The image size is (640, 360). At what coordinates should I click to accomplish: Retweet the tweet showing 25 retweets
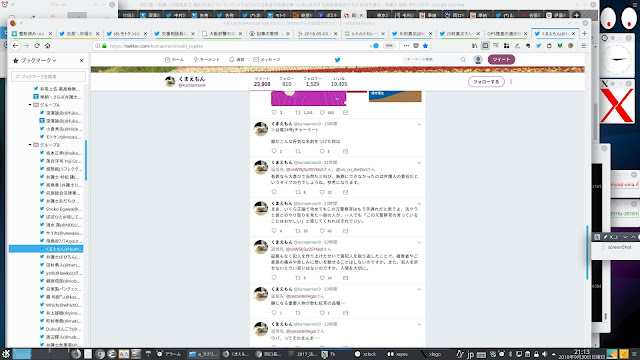pos(298,231)
